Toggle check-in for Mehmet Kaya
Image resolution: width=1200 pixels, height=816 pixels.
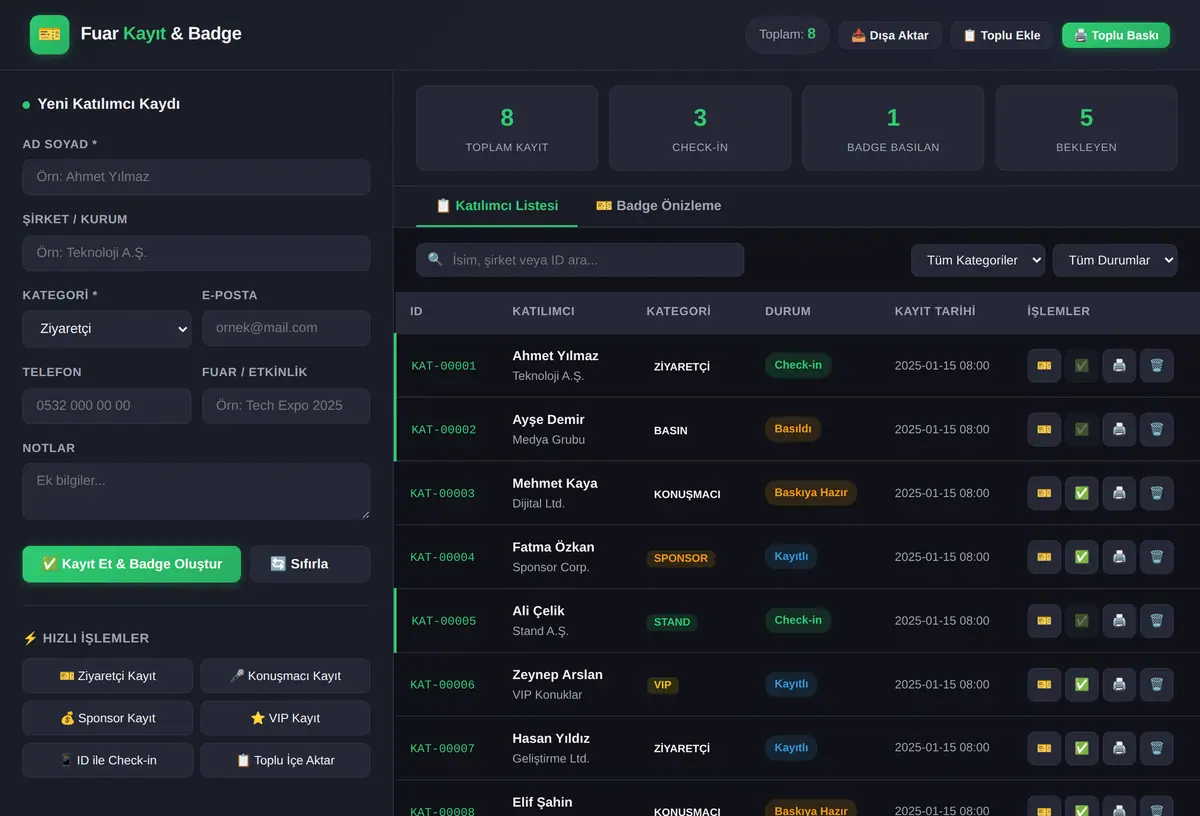click(x=1081, y=493)
